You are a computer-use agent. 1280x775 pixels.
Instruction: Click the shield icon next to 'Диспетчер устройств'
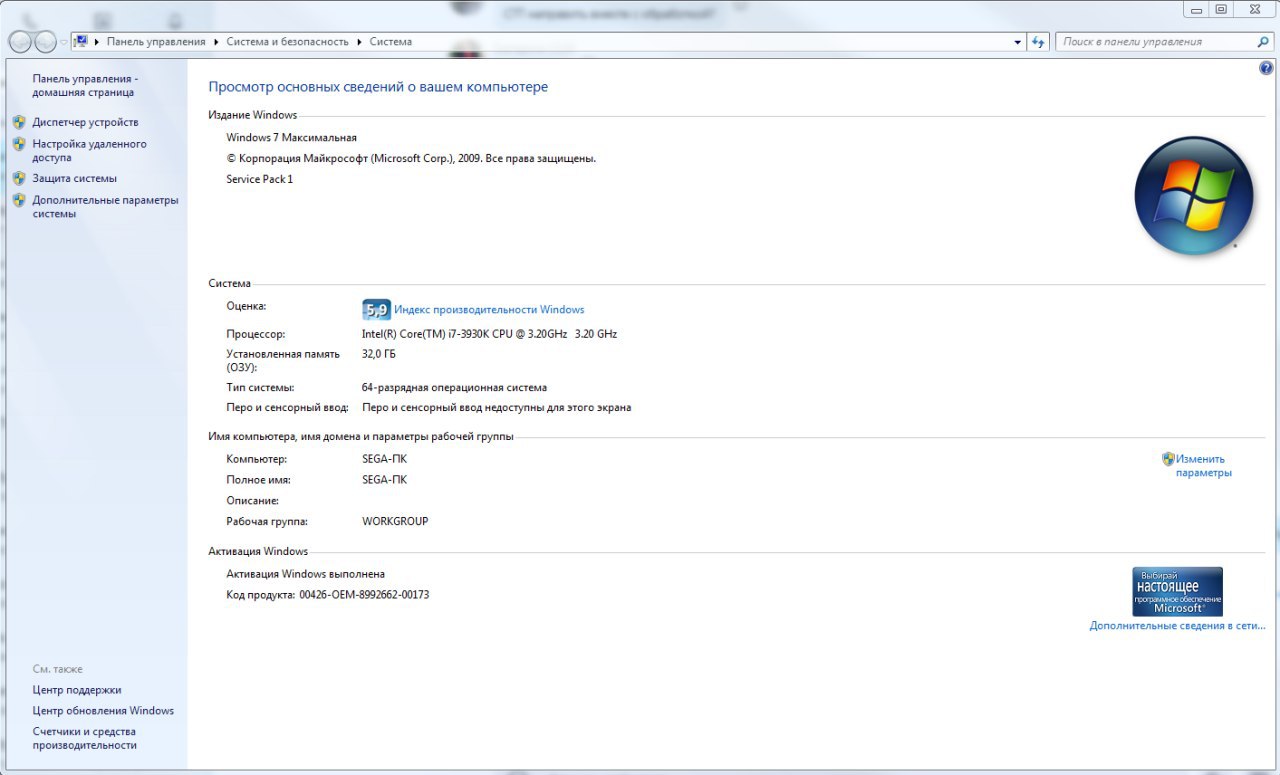[x=19, y=122]
